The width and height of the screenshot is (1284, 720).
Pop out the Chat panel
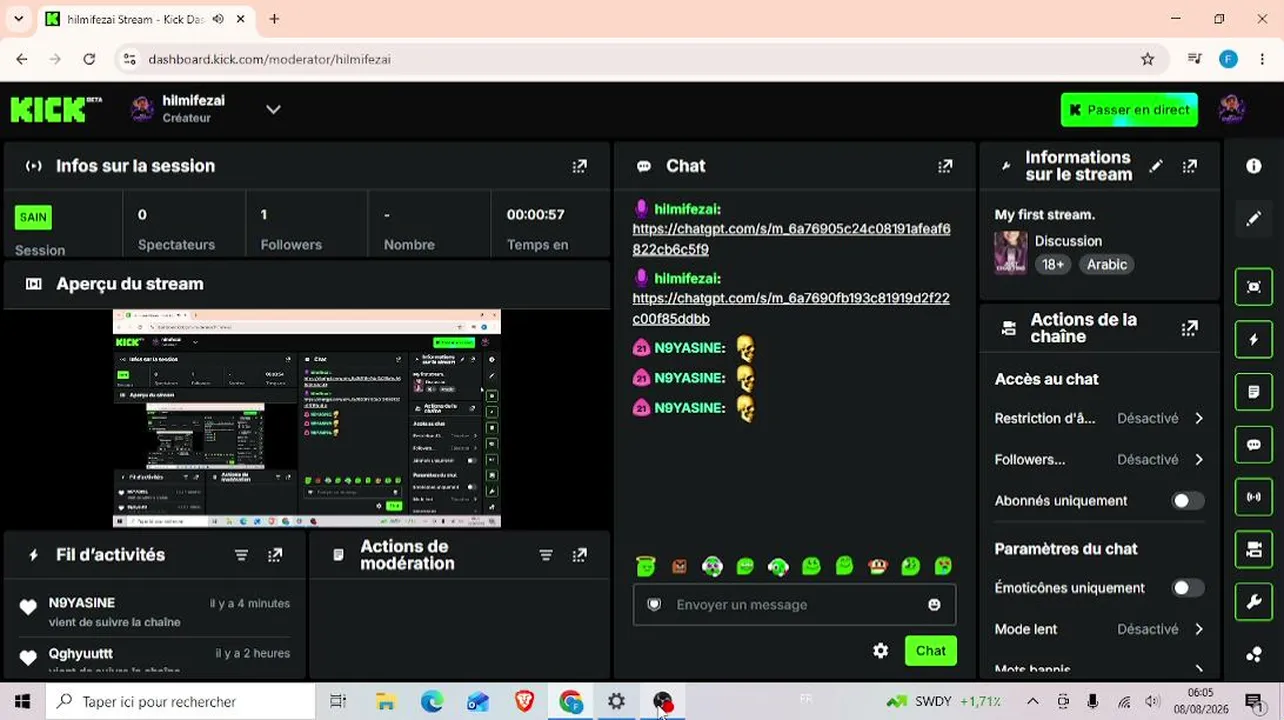click(x=945, y=167)
